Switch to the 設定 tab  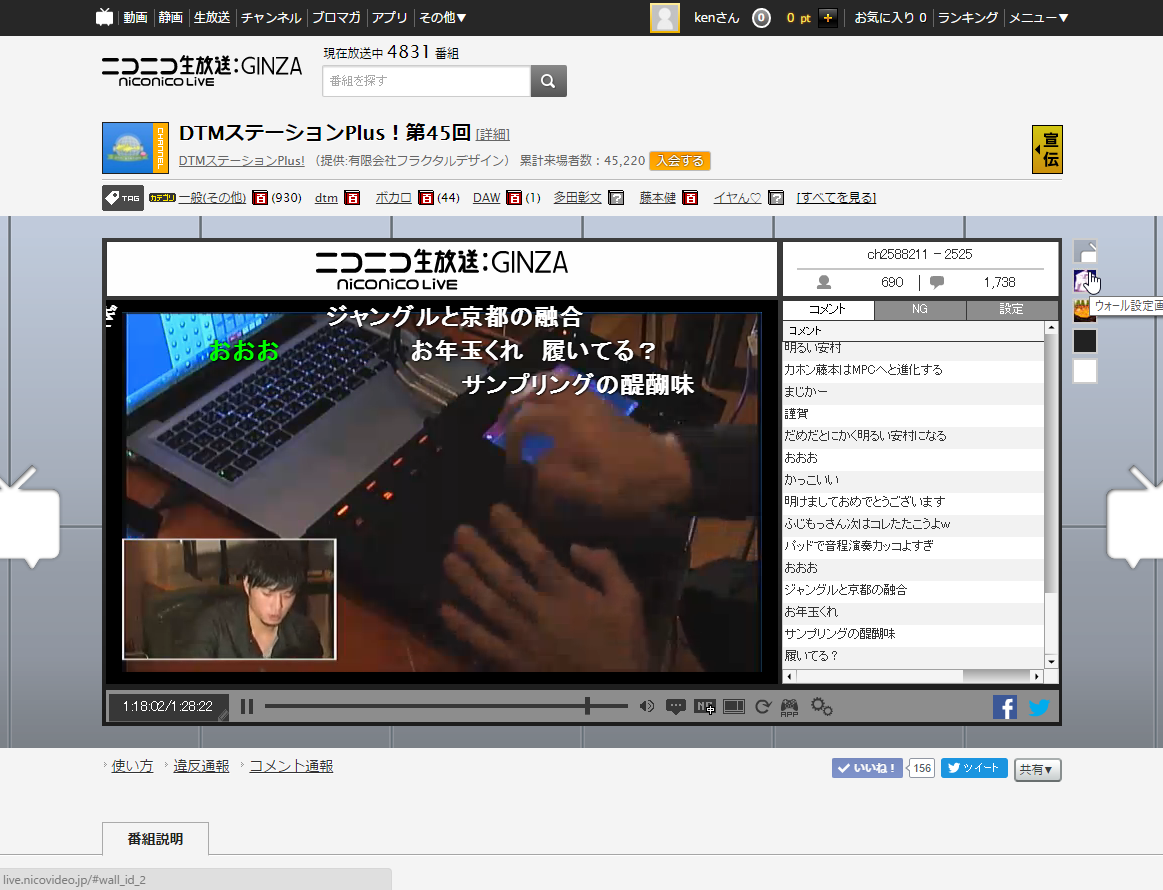click(1012, 309)
